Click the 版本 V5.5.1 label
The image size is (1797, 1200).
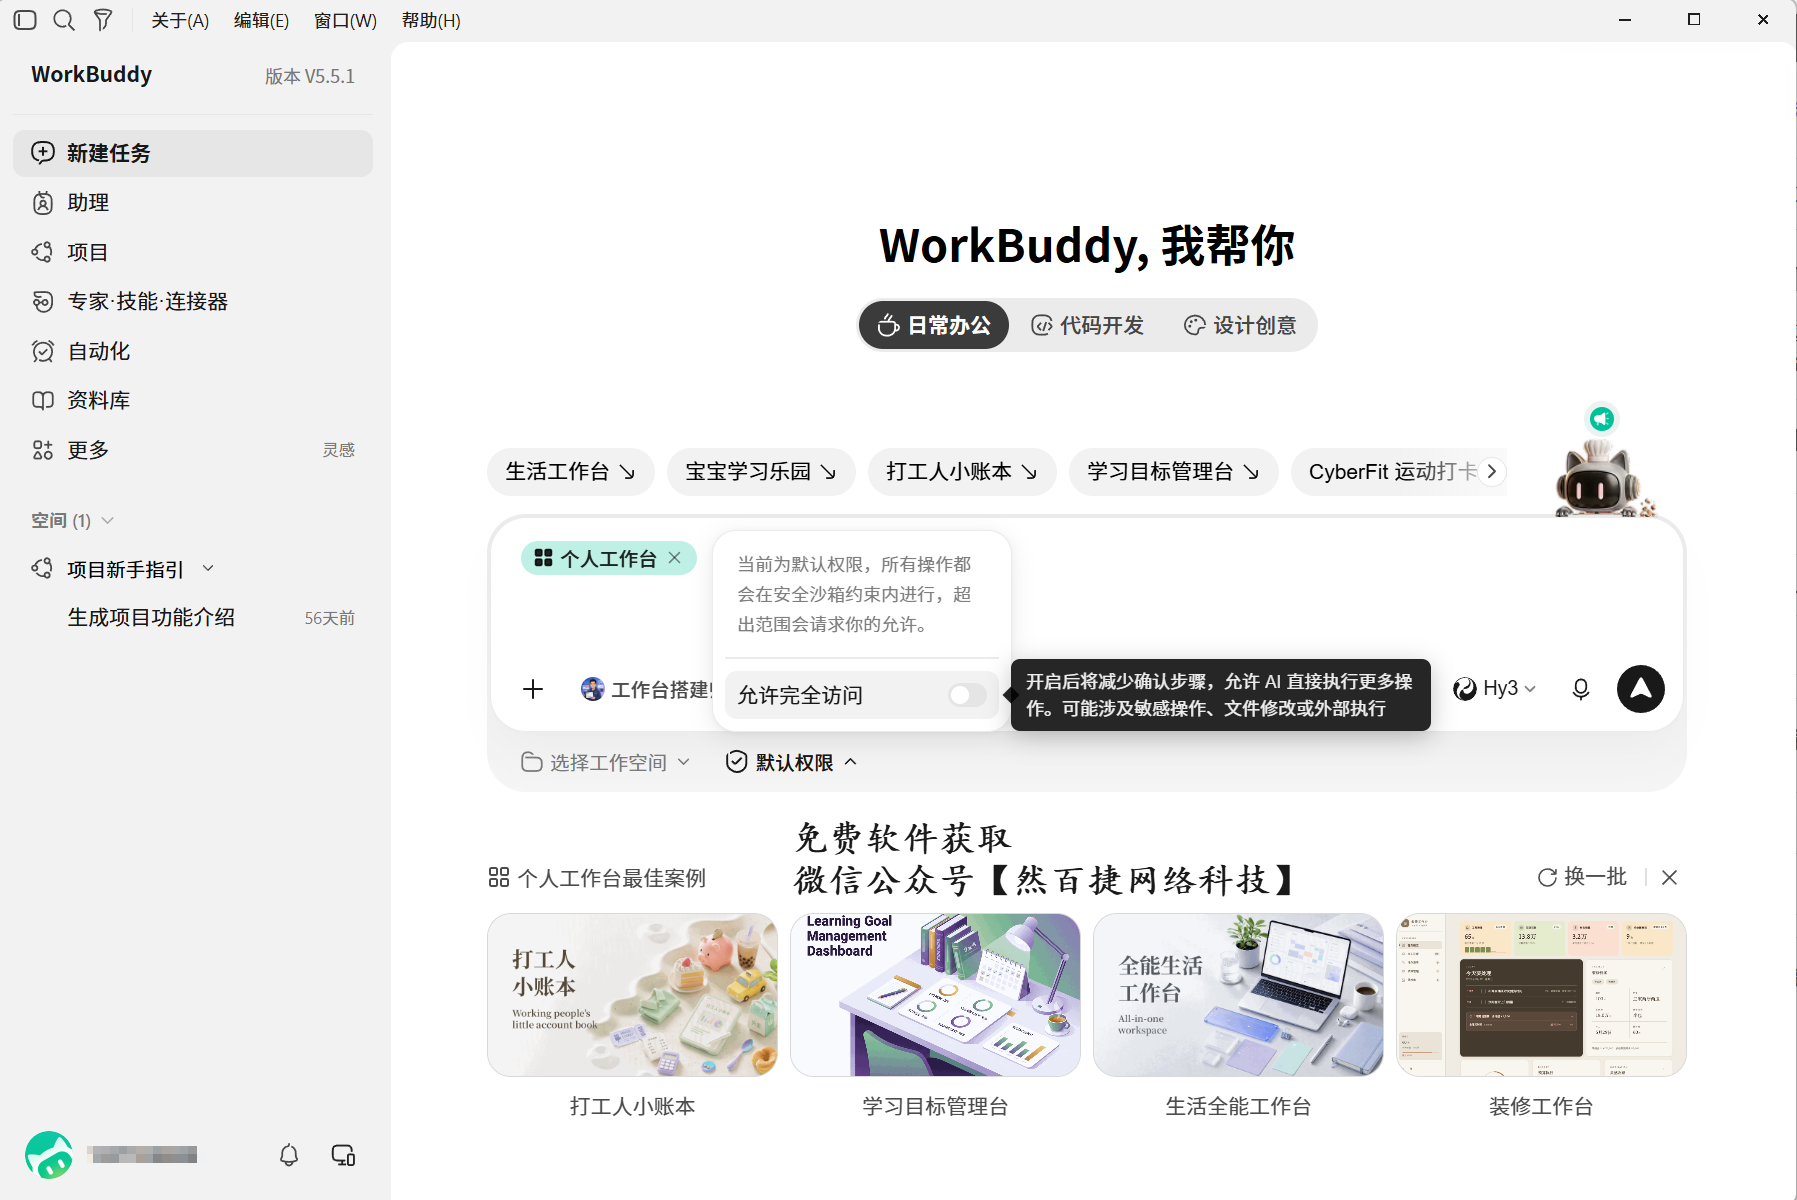tap(310, 76)
